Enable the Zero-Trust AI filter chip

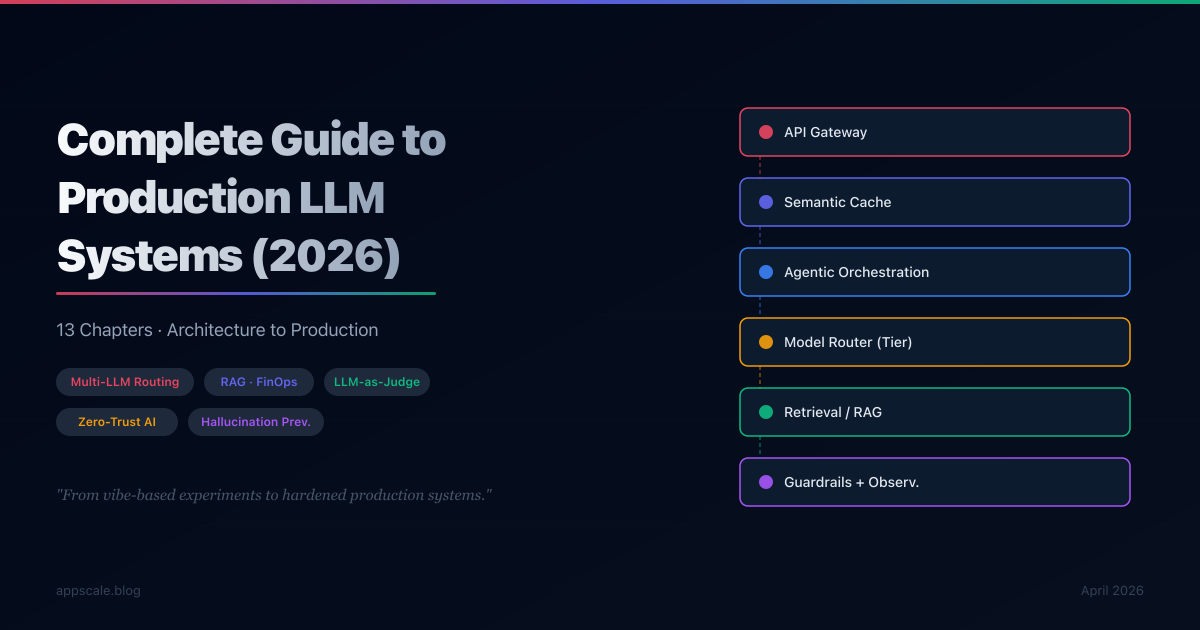(117, 421)
